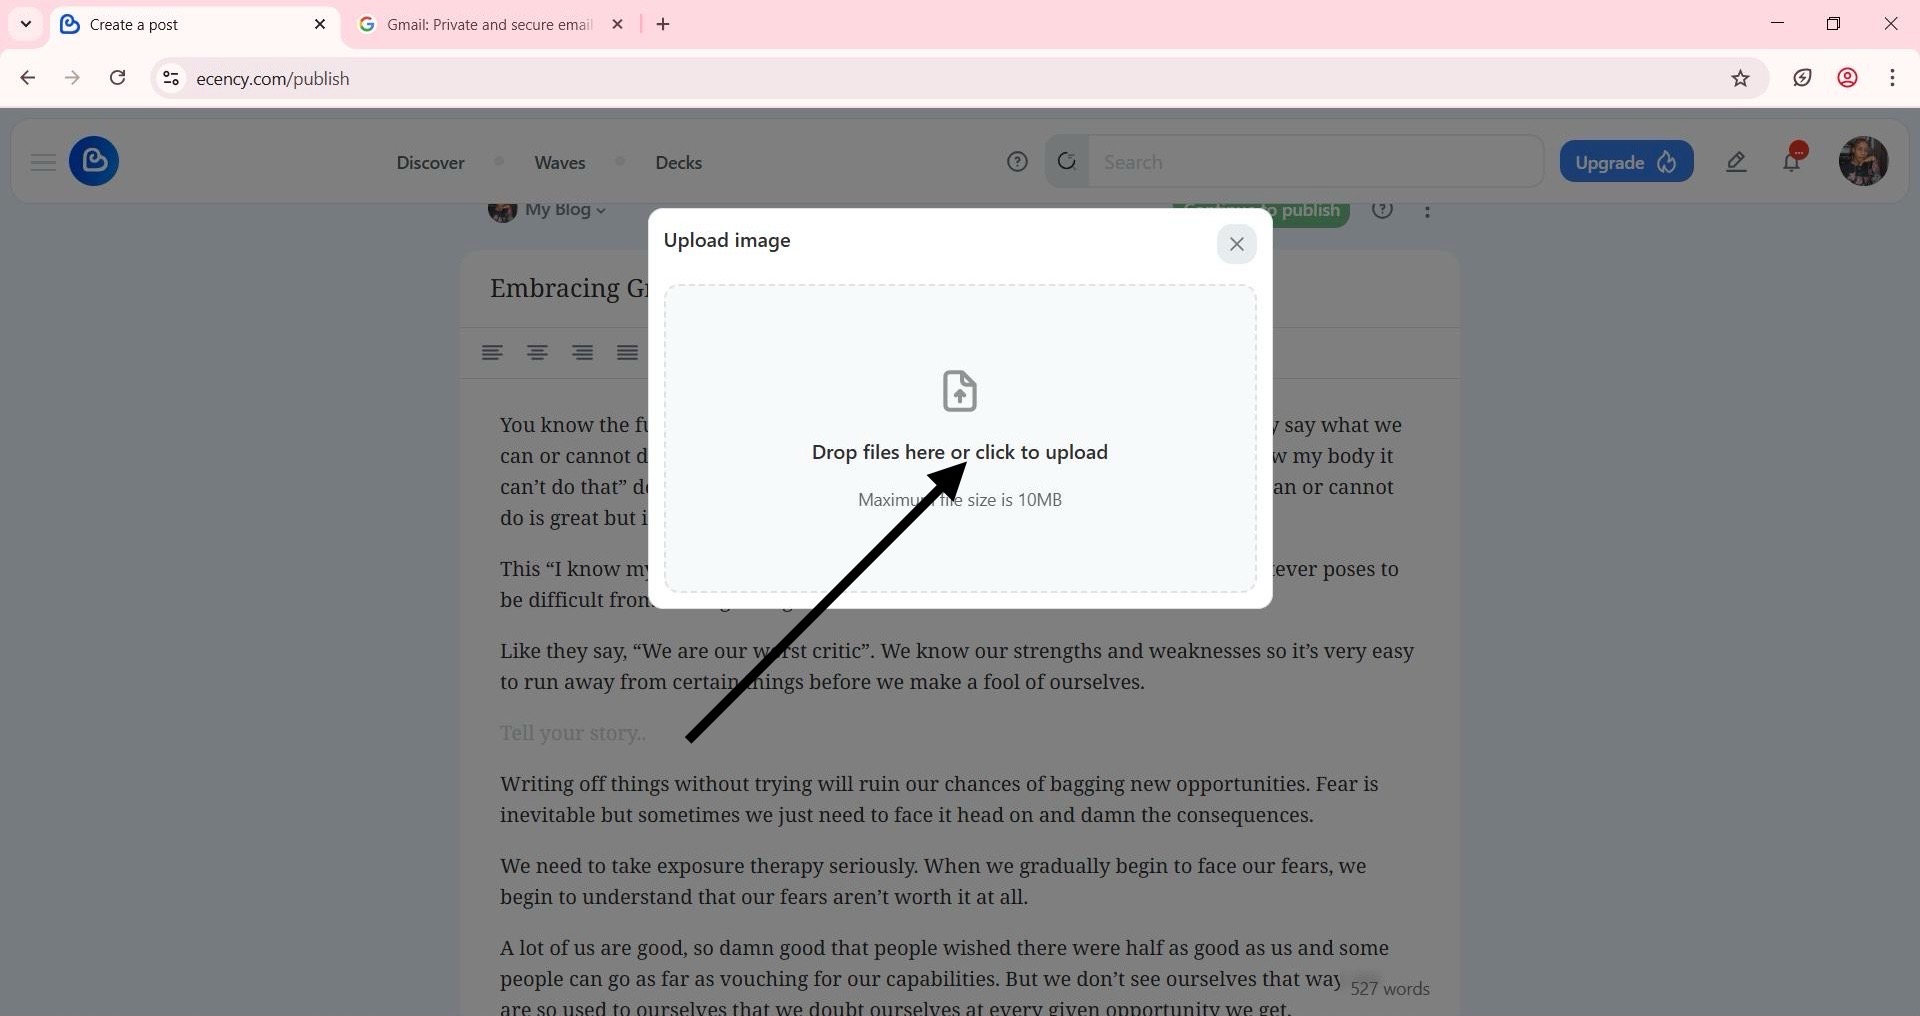Open the Chrome profile icon

point(1847,78)
